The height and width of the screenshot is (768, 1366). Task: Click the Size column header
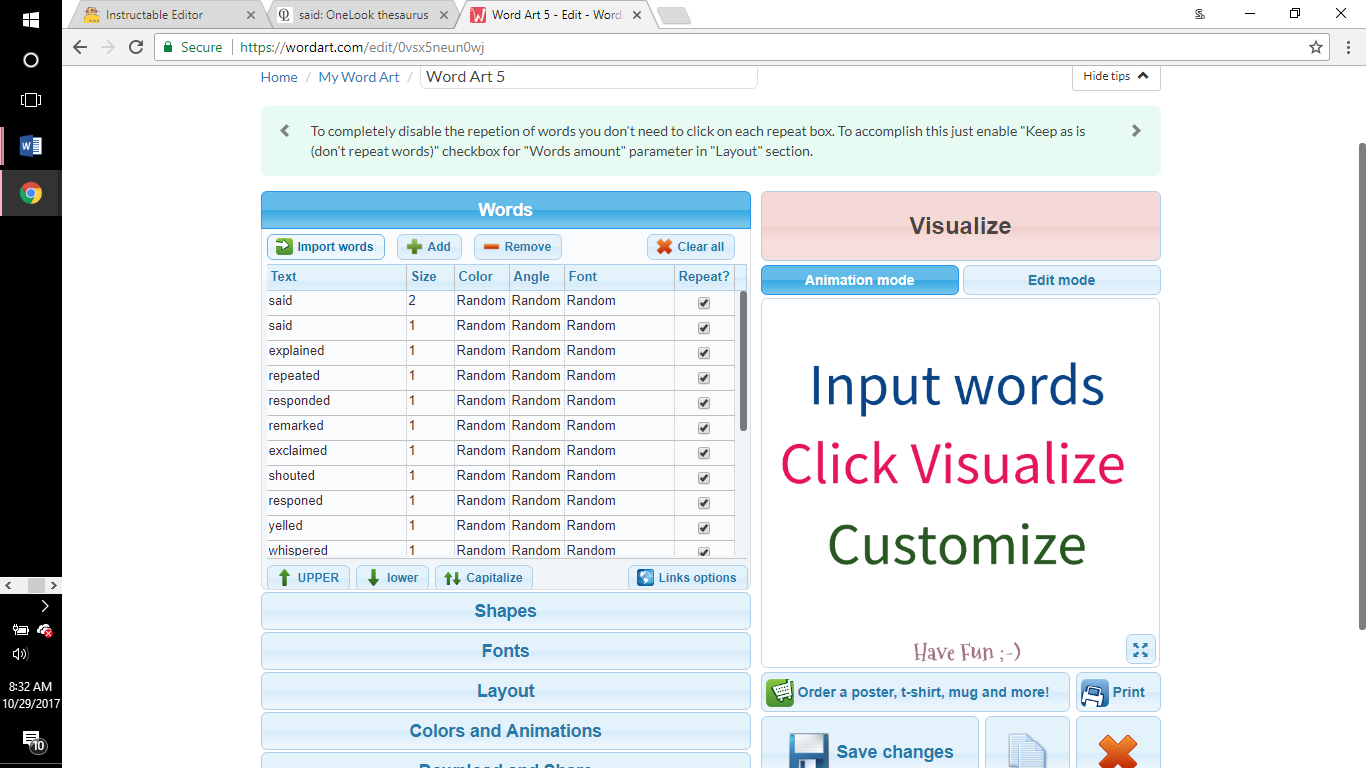click(430, 277)
